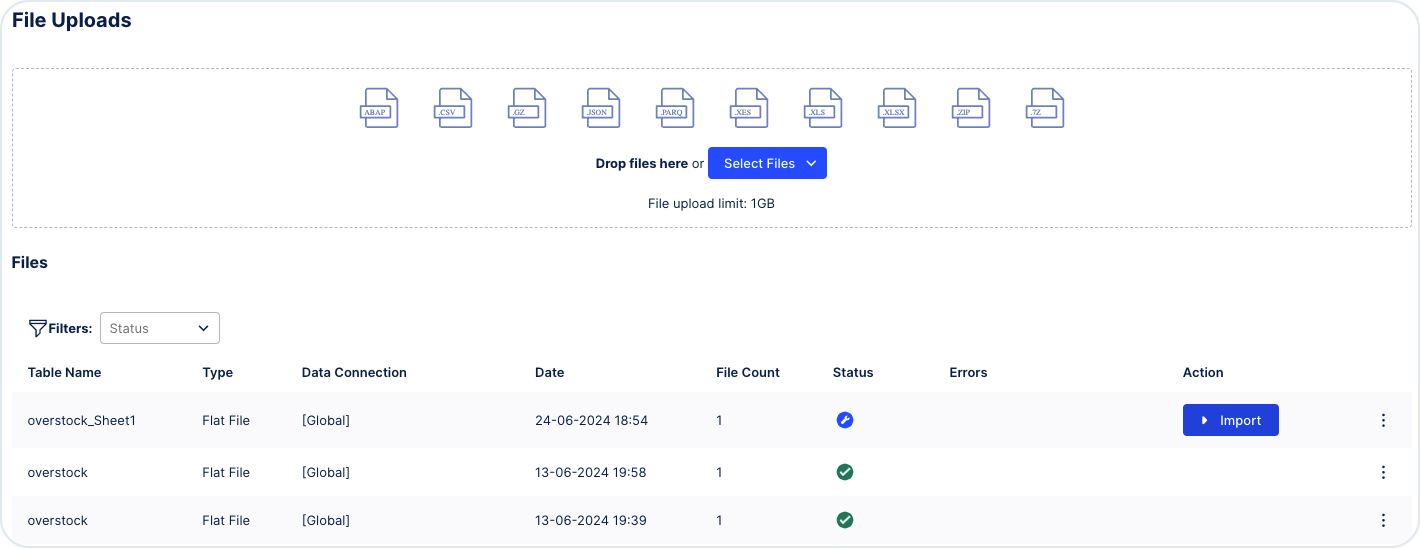The width and height of the screenshot is (1420, 548).
Task: Click the 7Z file type icon
Action: pos(1045,108)
